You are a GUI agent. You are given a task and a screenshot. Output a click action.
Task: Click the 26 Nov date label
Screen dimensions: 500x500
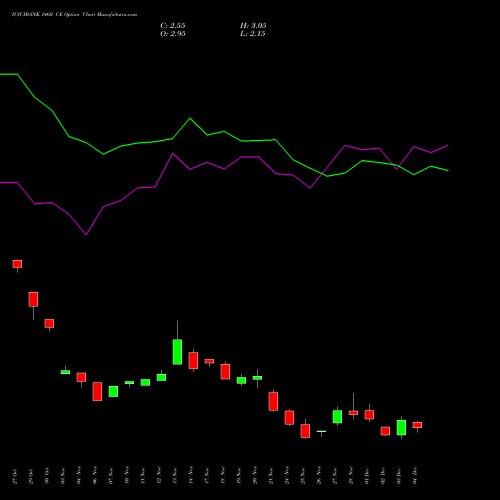pyautogui.click(x=319, y=475)
